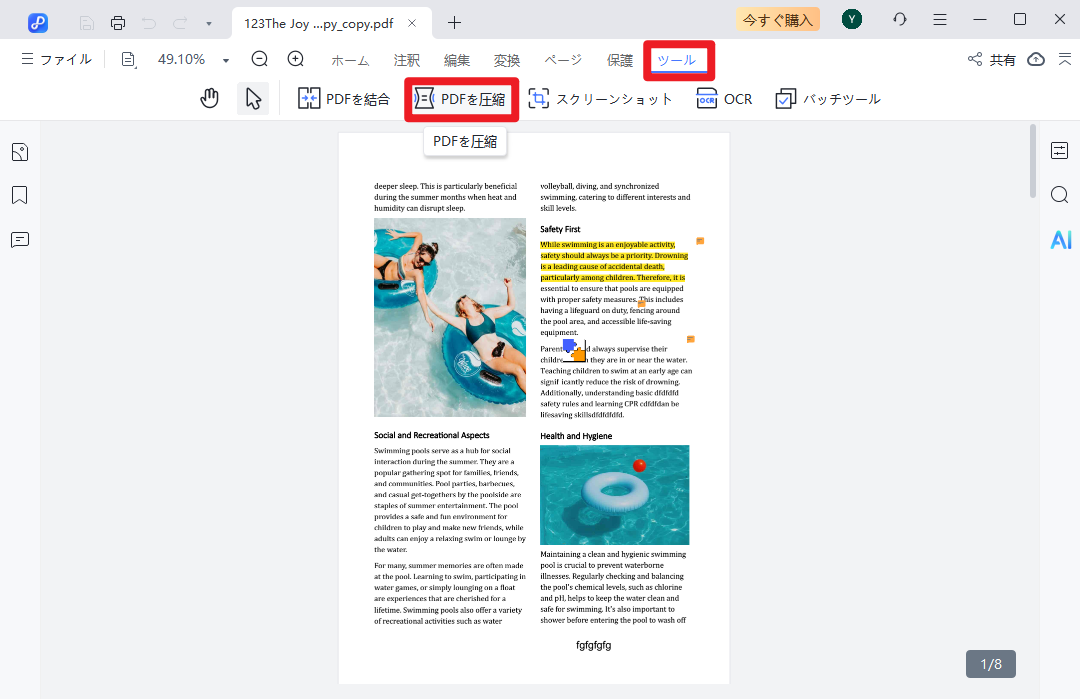
Task: Open the thumbnails panel in left sidebar
Action: pos(20,152)
